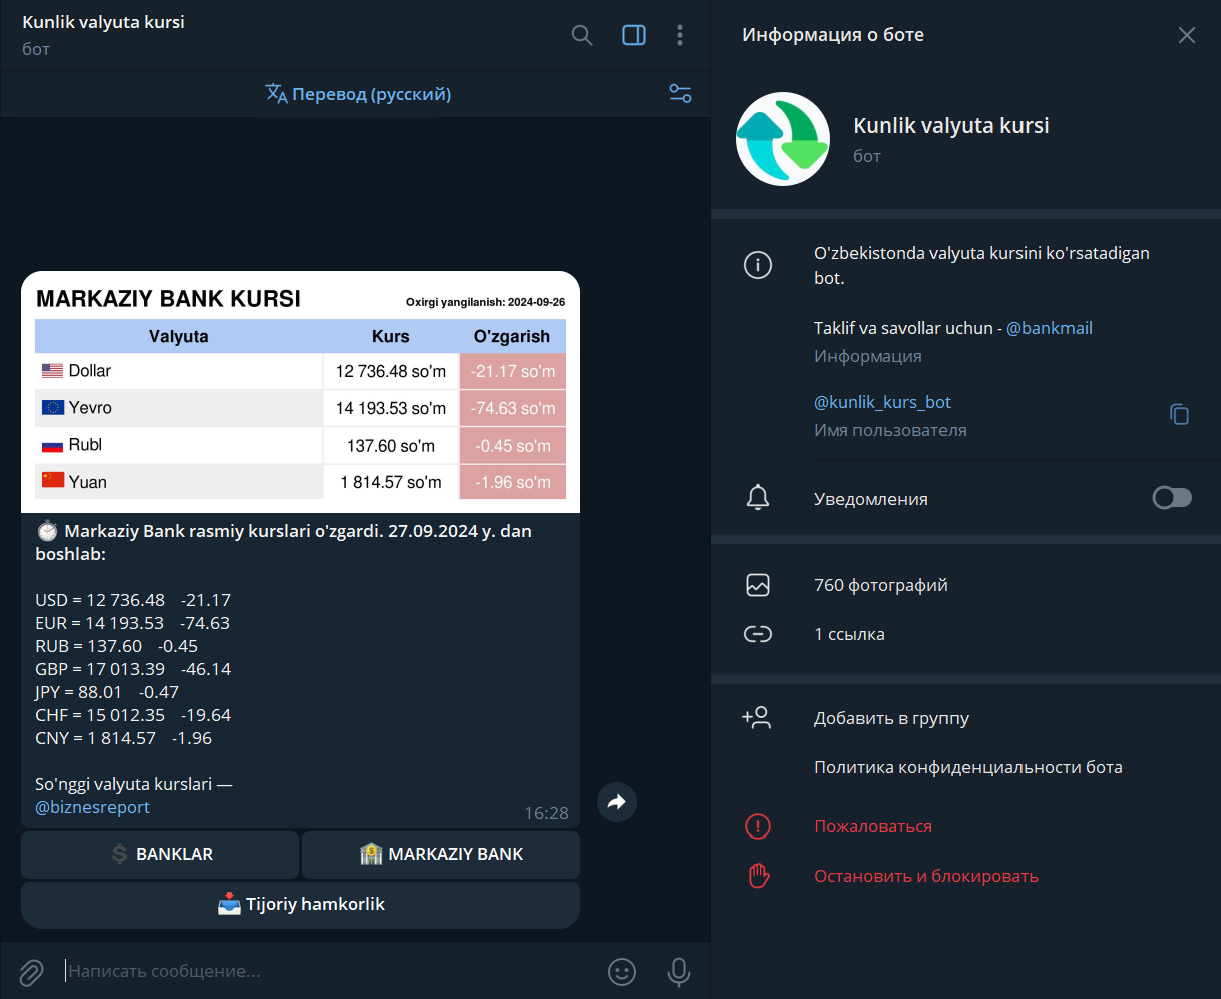Click the CHF = 15 012.35 line
The width and height of the screenshot is (1221, 999).
tap(133, 715)
